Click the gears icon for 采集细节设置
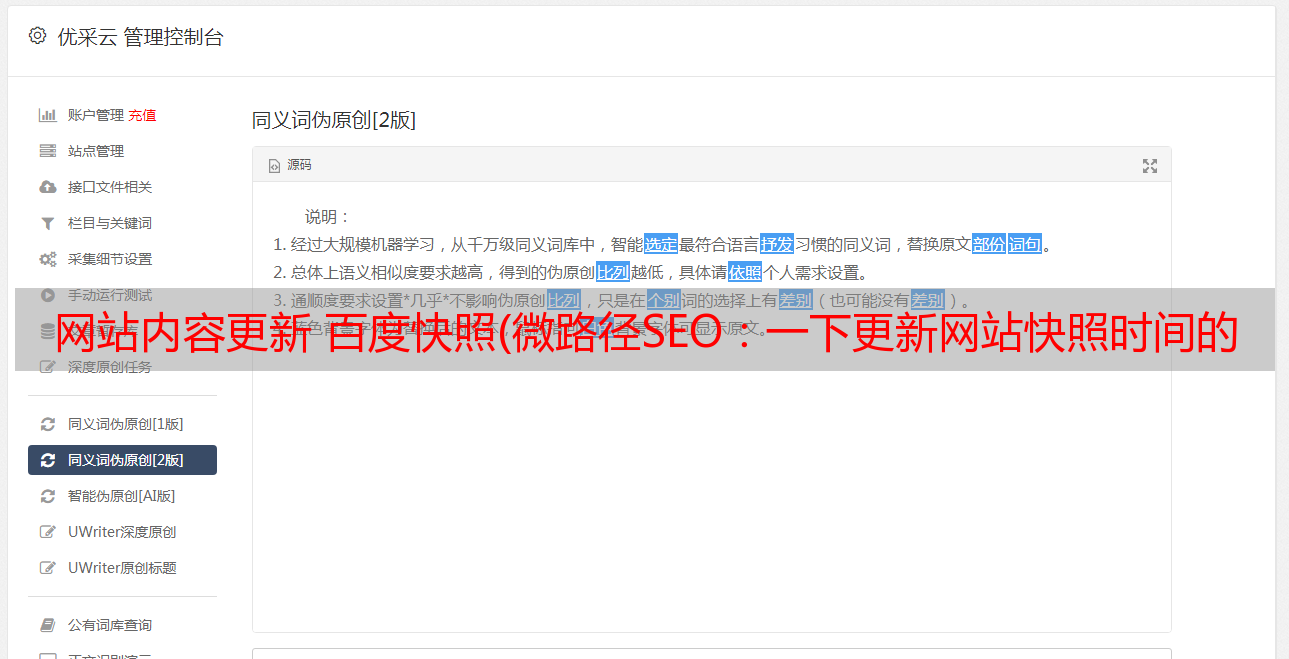 pyautogui.click(x=47, y=259)
